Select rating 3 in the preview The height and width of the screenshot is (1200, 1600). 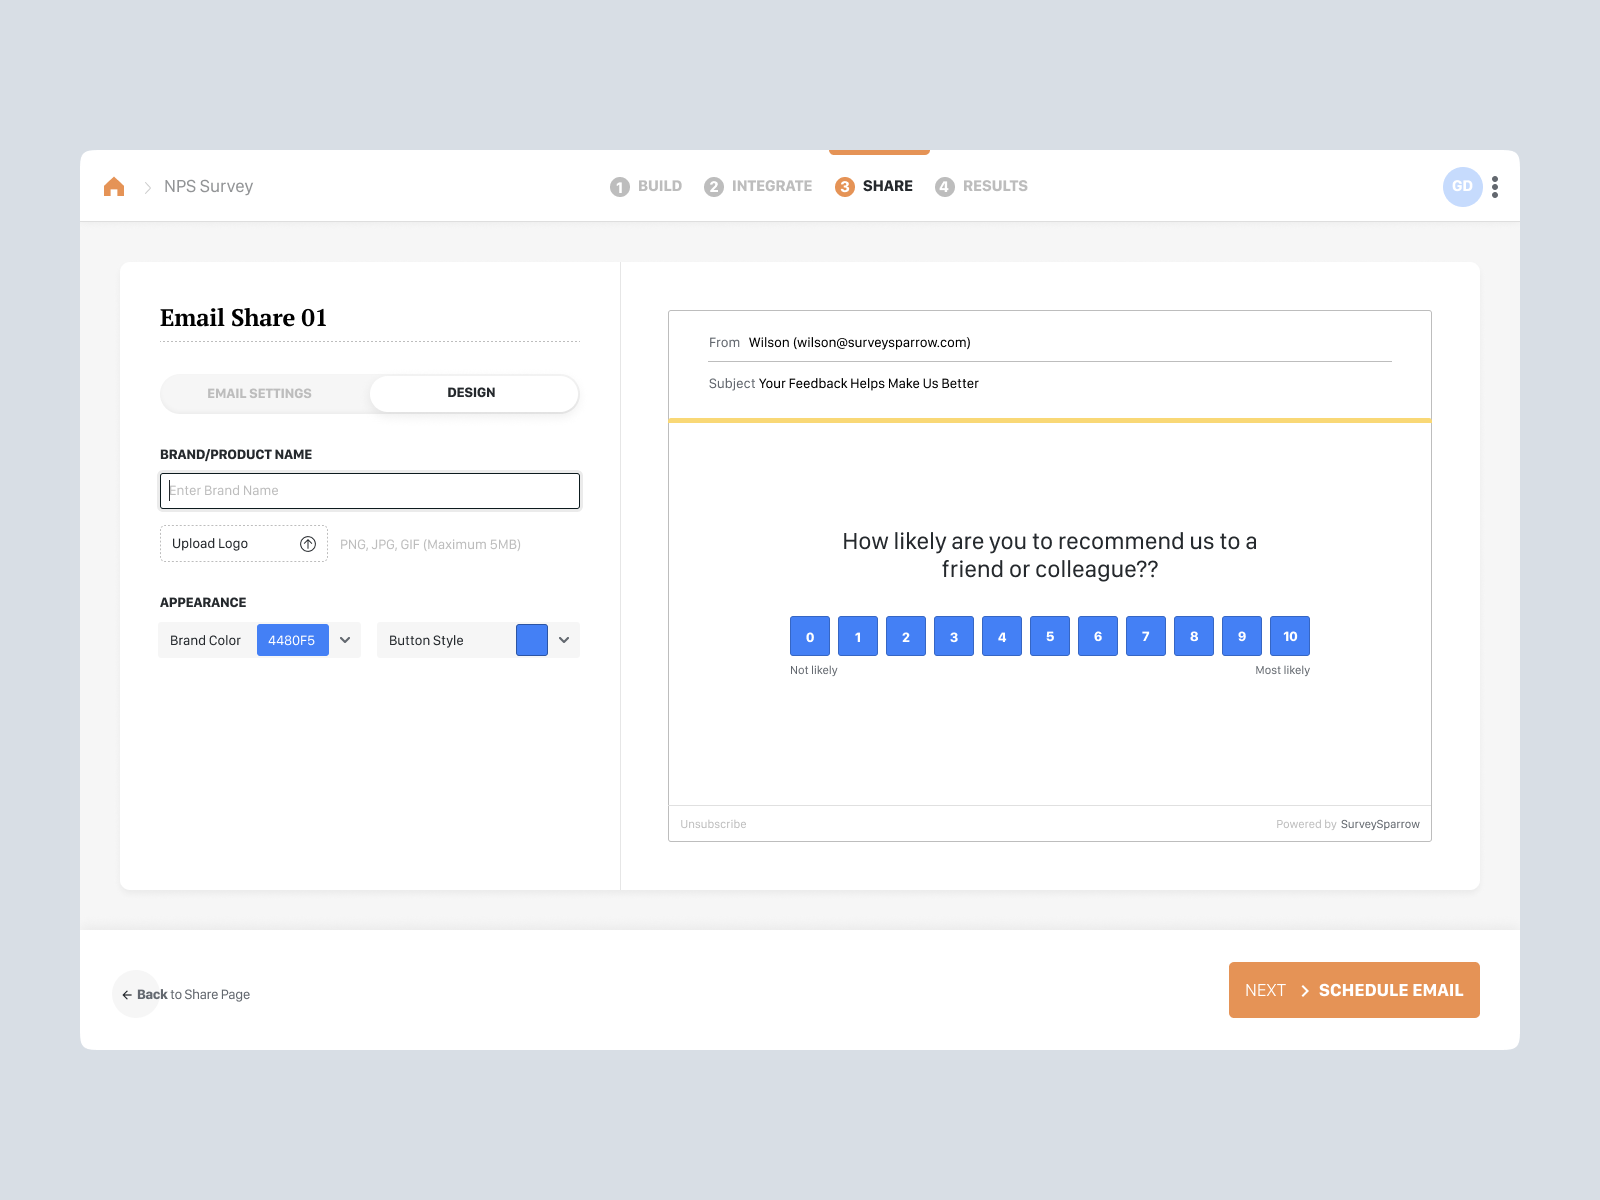pyautogui.click(x=954, y=636)
